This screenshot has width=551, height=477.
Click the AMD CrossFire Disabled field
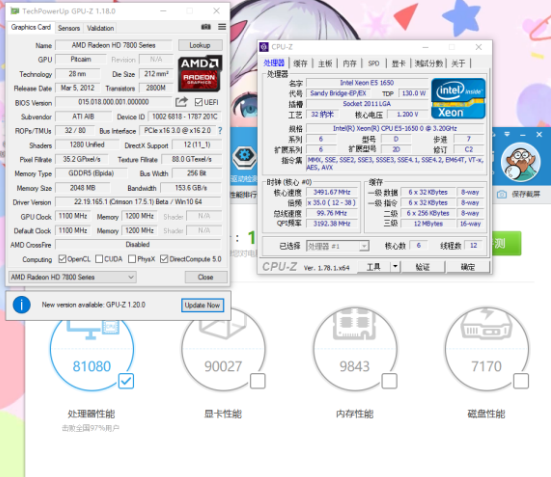click(138, 244)
